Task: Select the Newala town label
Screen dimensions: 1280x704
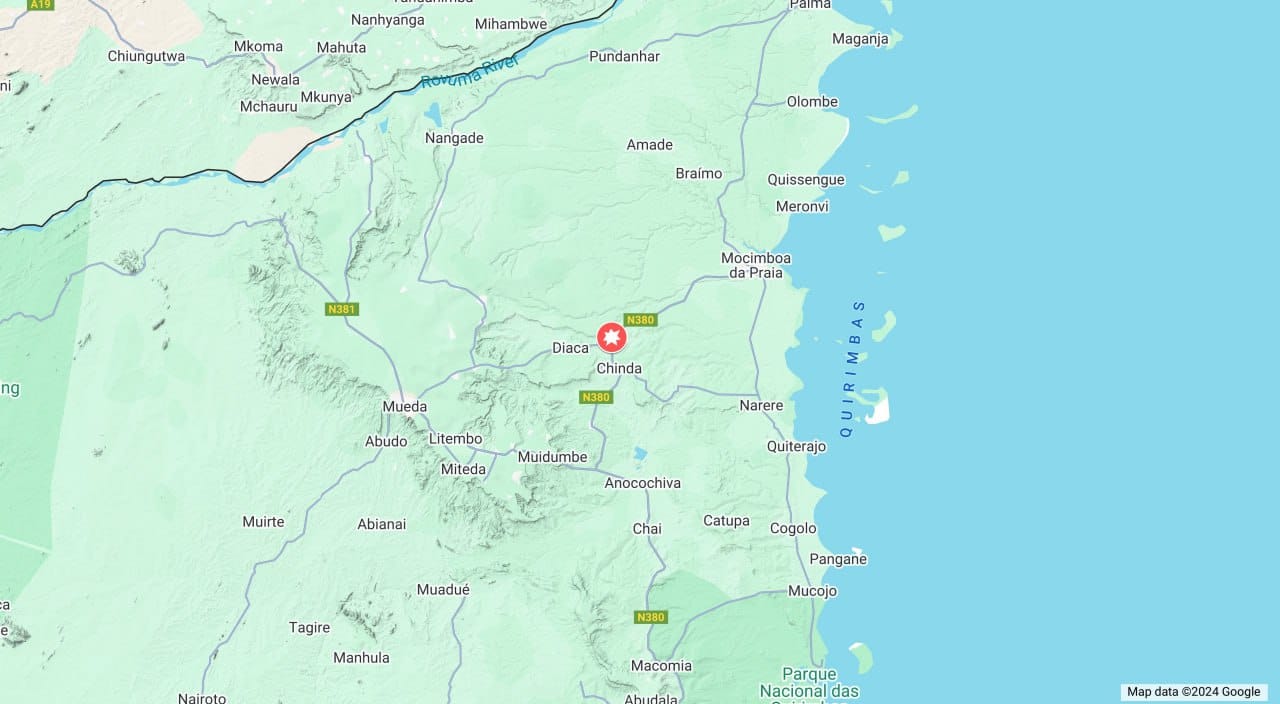Action: (x=275, y=79)
